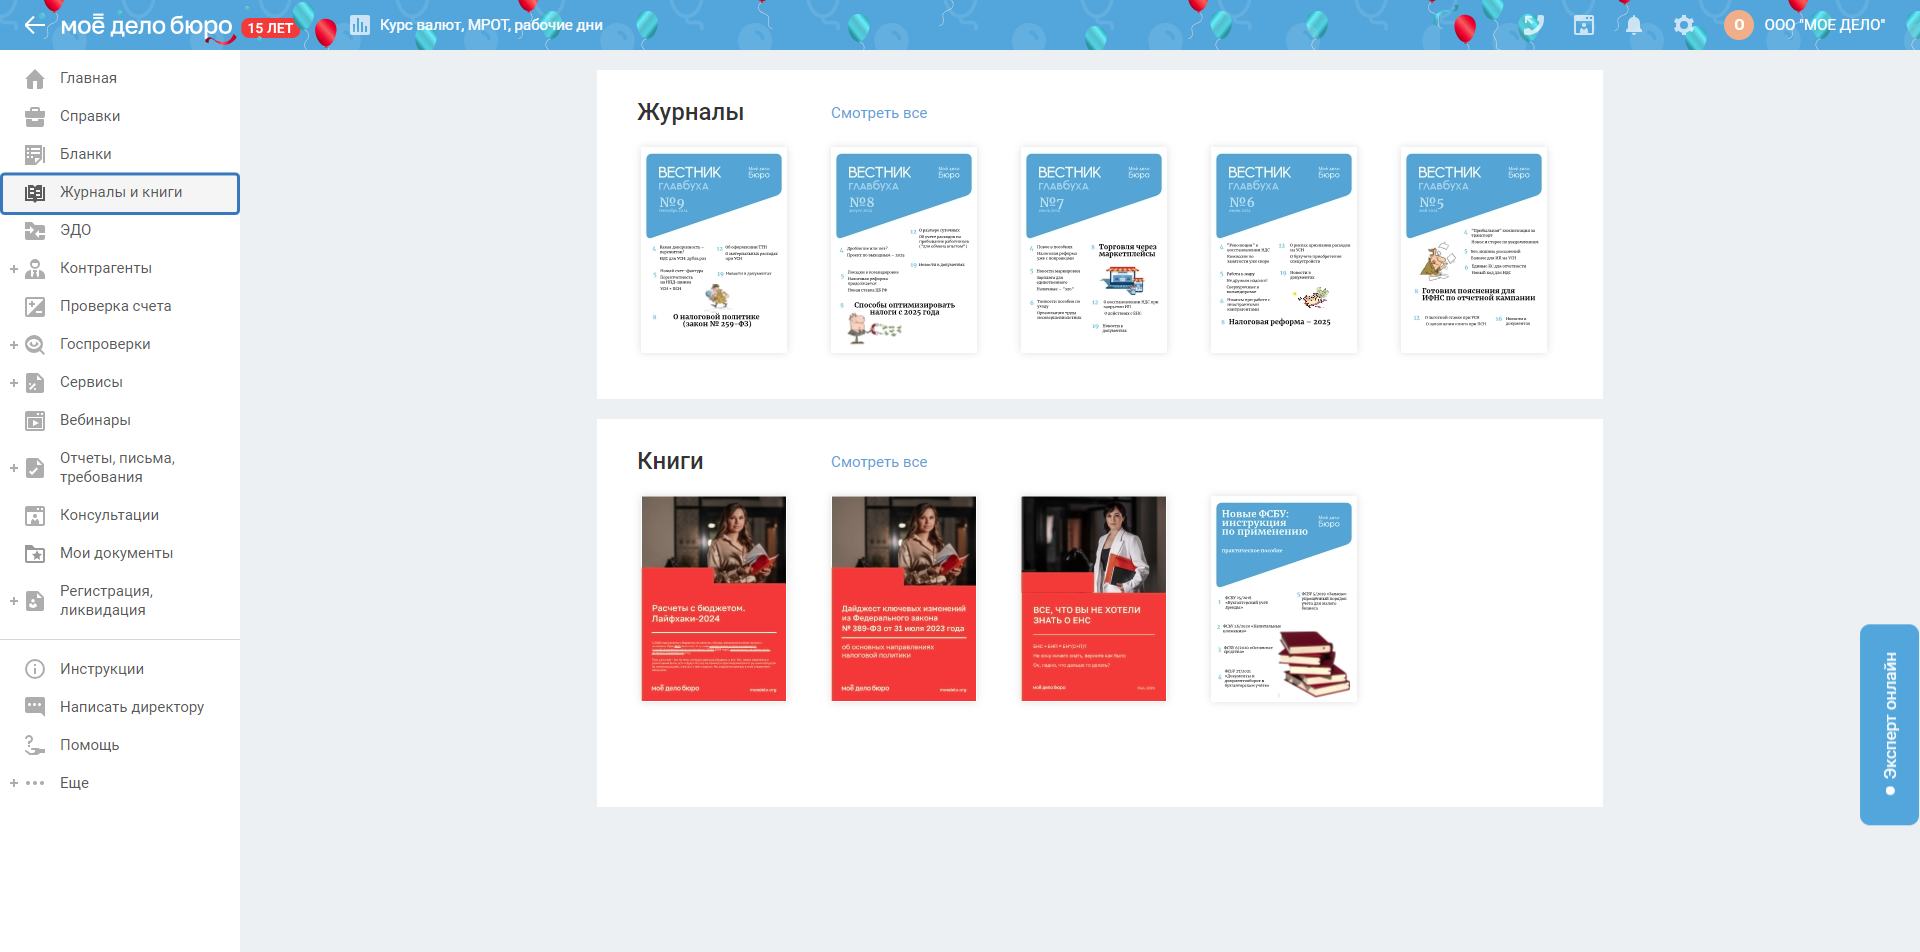Viewport: 1920px width, 952px height.
Task: Click the Отчеты, письма, требования icon
Action: coord(35,467)
